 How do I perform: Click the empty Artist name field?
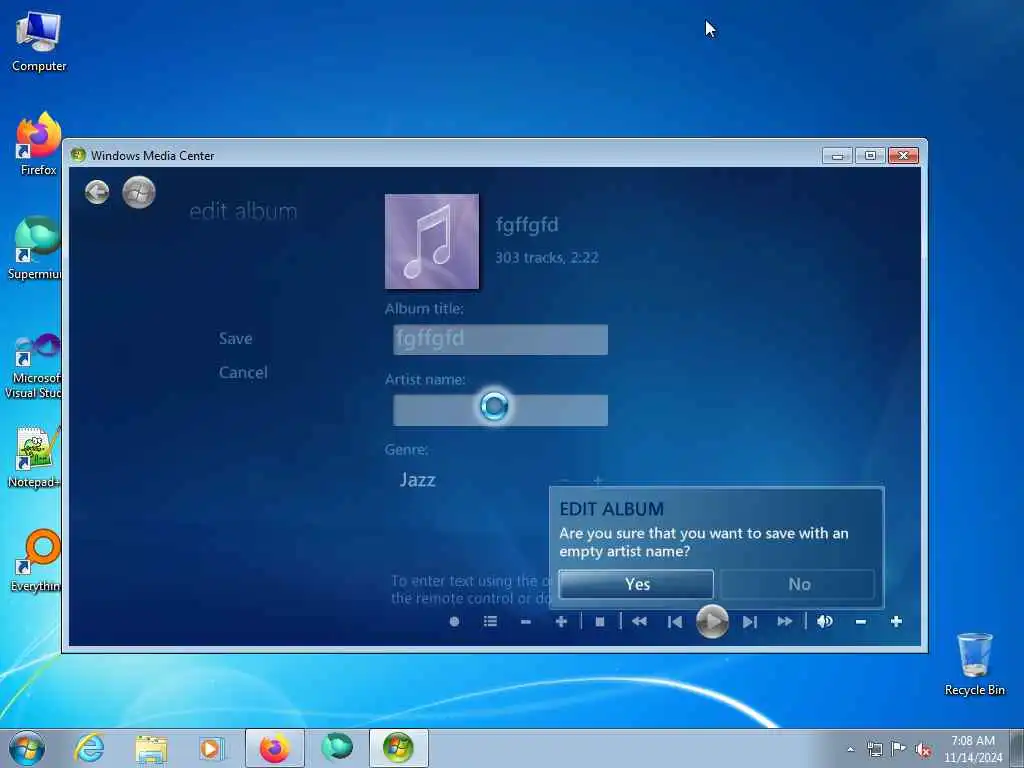click(500, 410)
